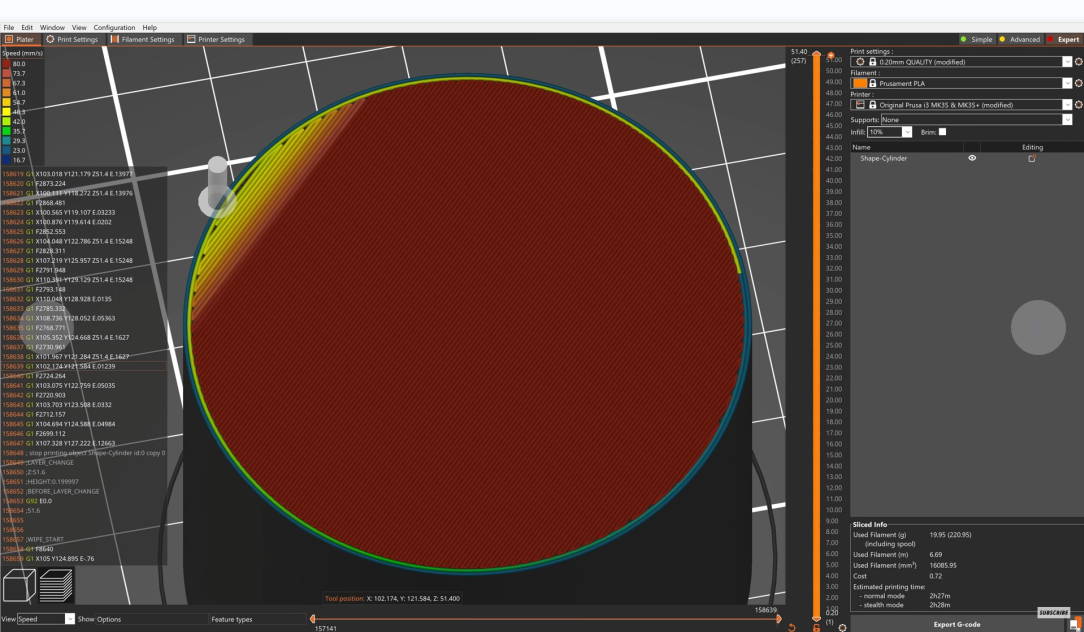The image size is (1084, 632).
Task: Click 'normal mode' print time 2h27m
Action: (x=940, y=595)
